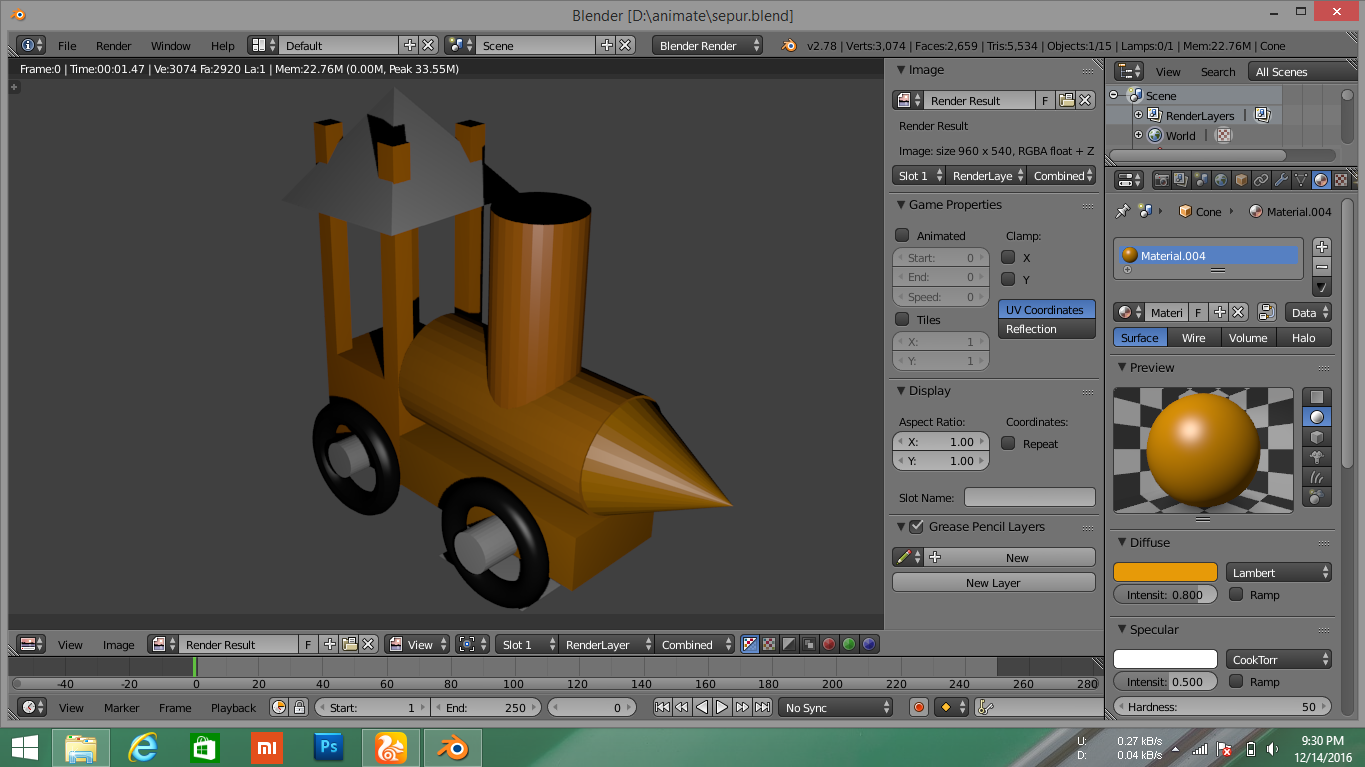Toggle the Tiles checkbox
This screenshot has height=767, width=1365.
tap(902, 320)
